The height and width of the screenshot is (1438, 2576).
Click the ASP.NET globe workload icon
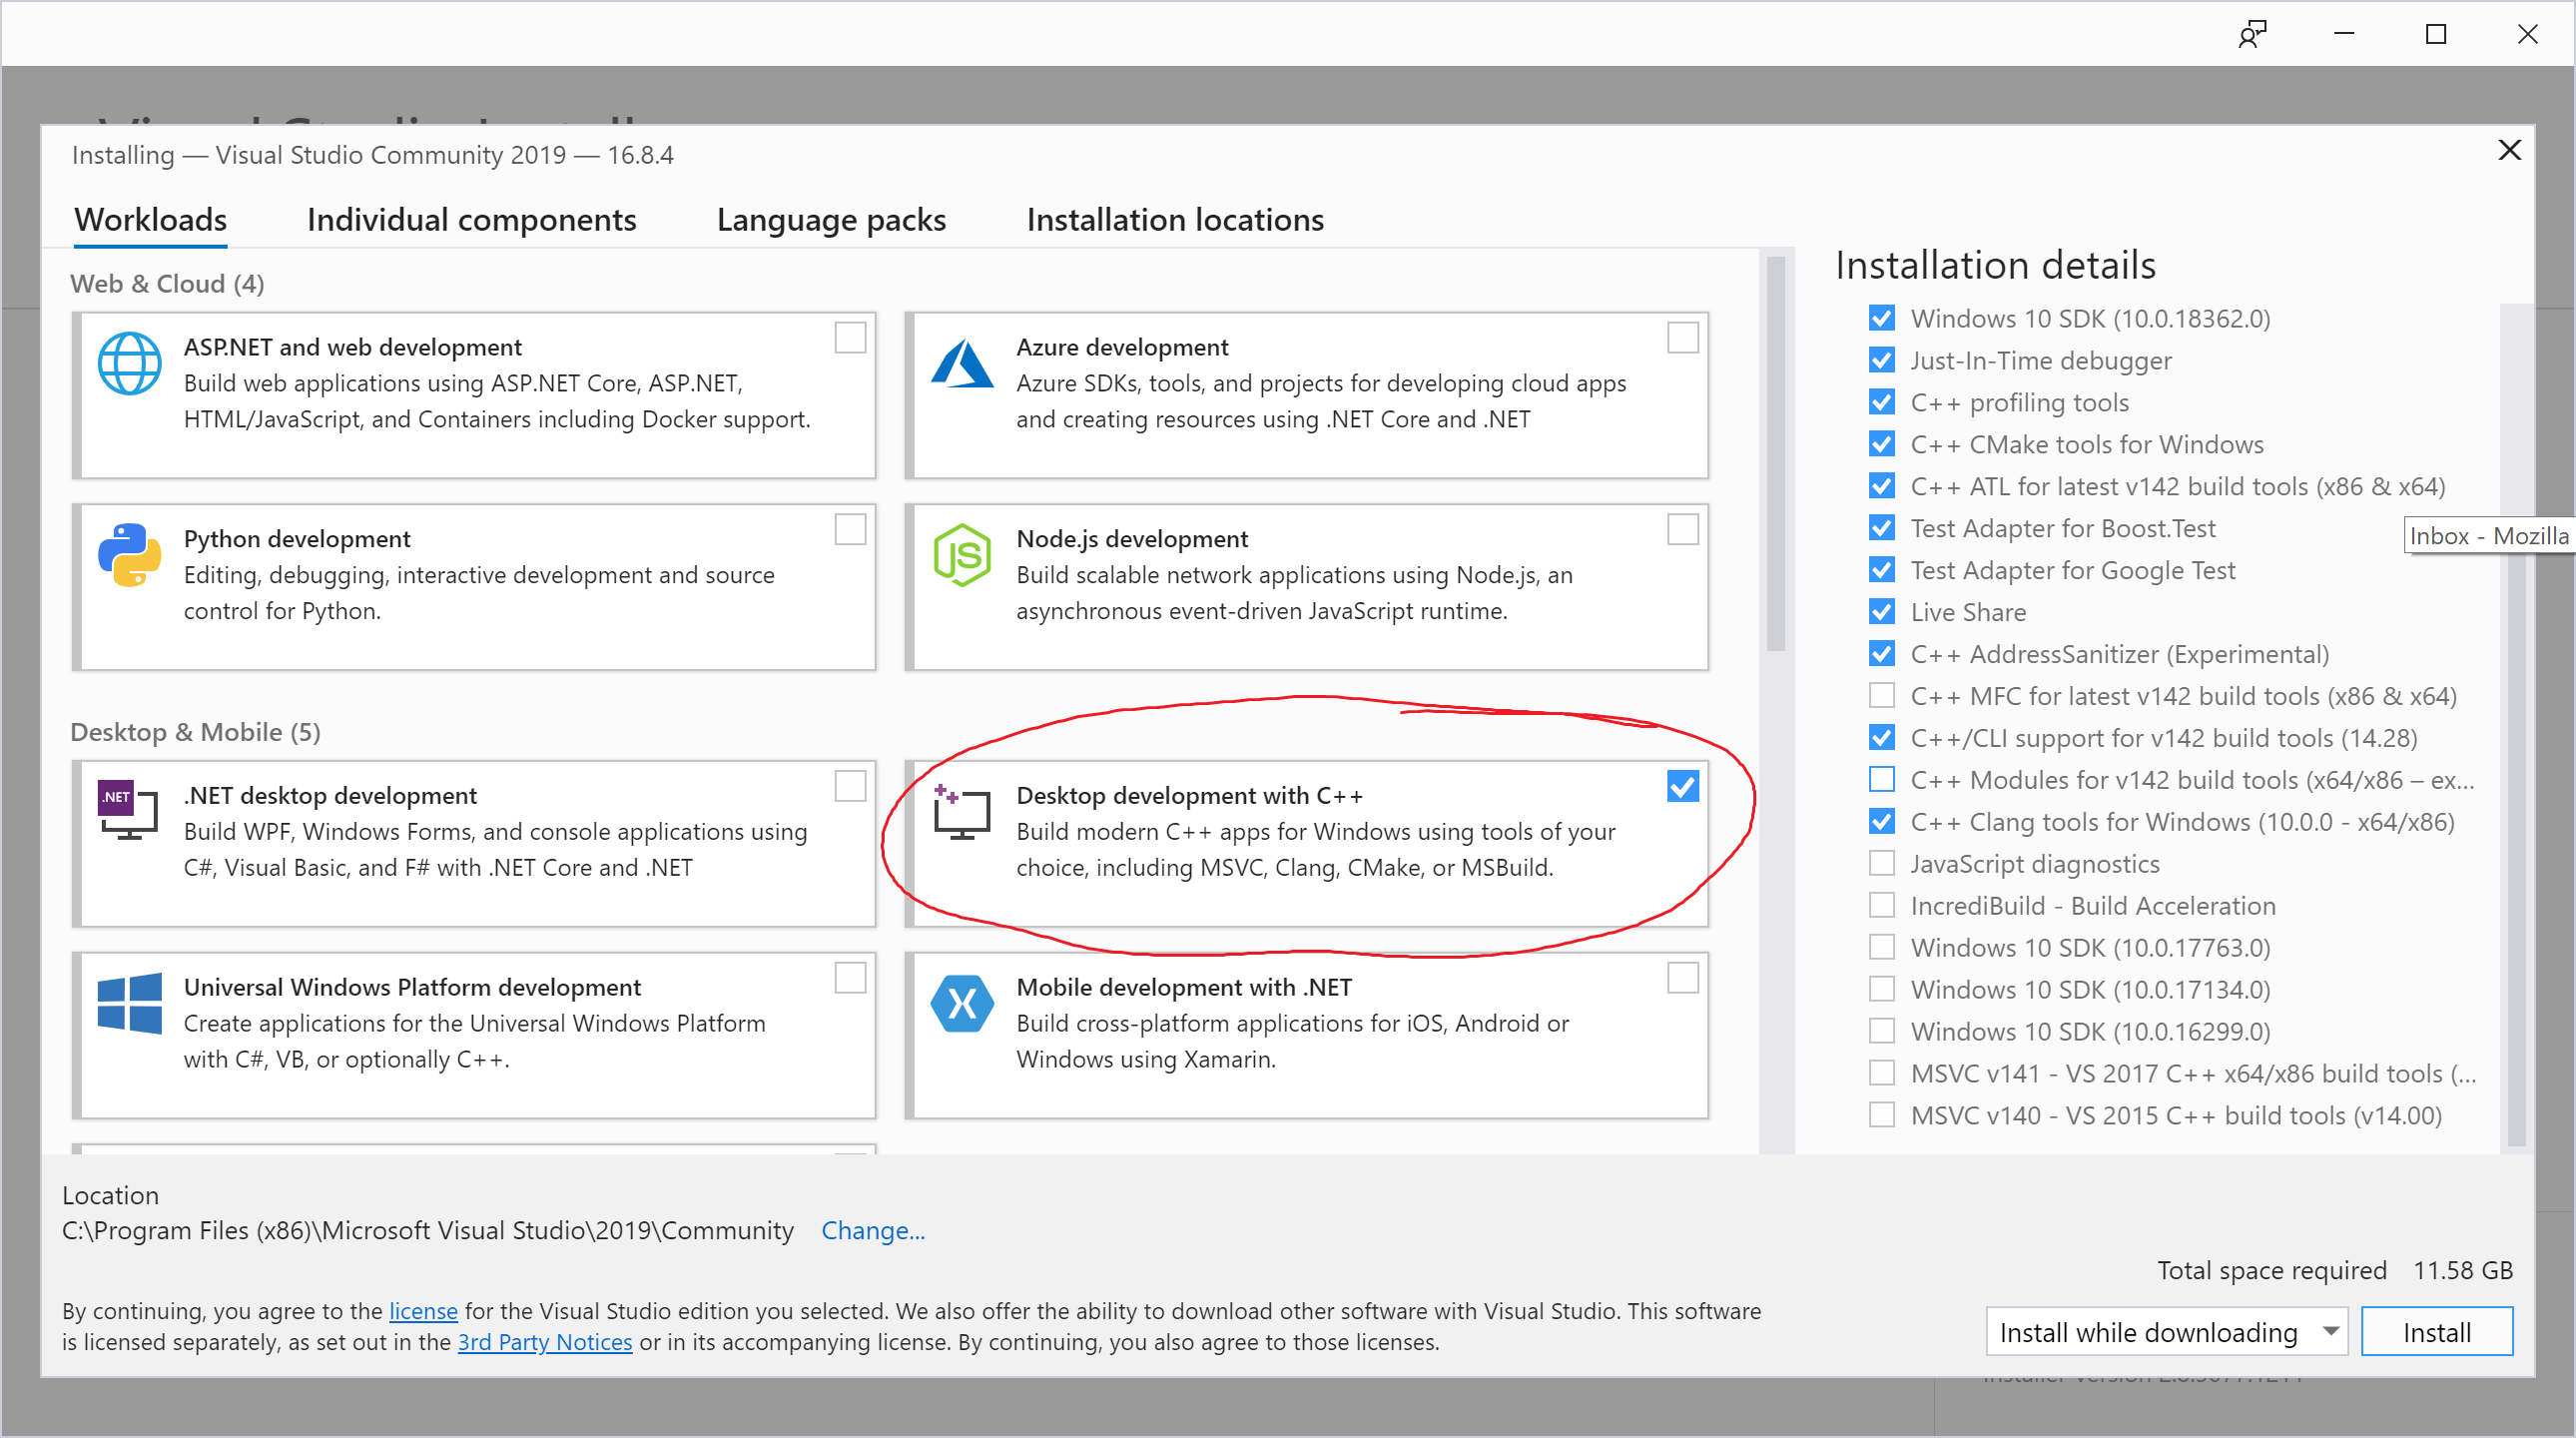coord(129,363)
